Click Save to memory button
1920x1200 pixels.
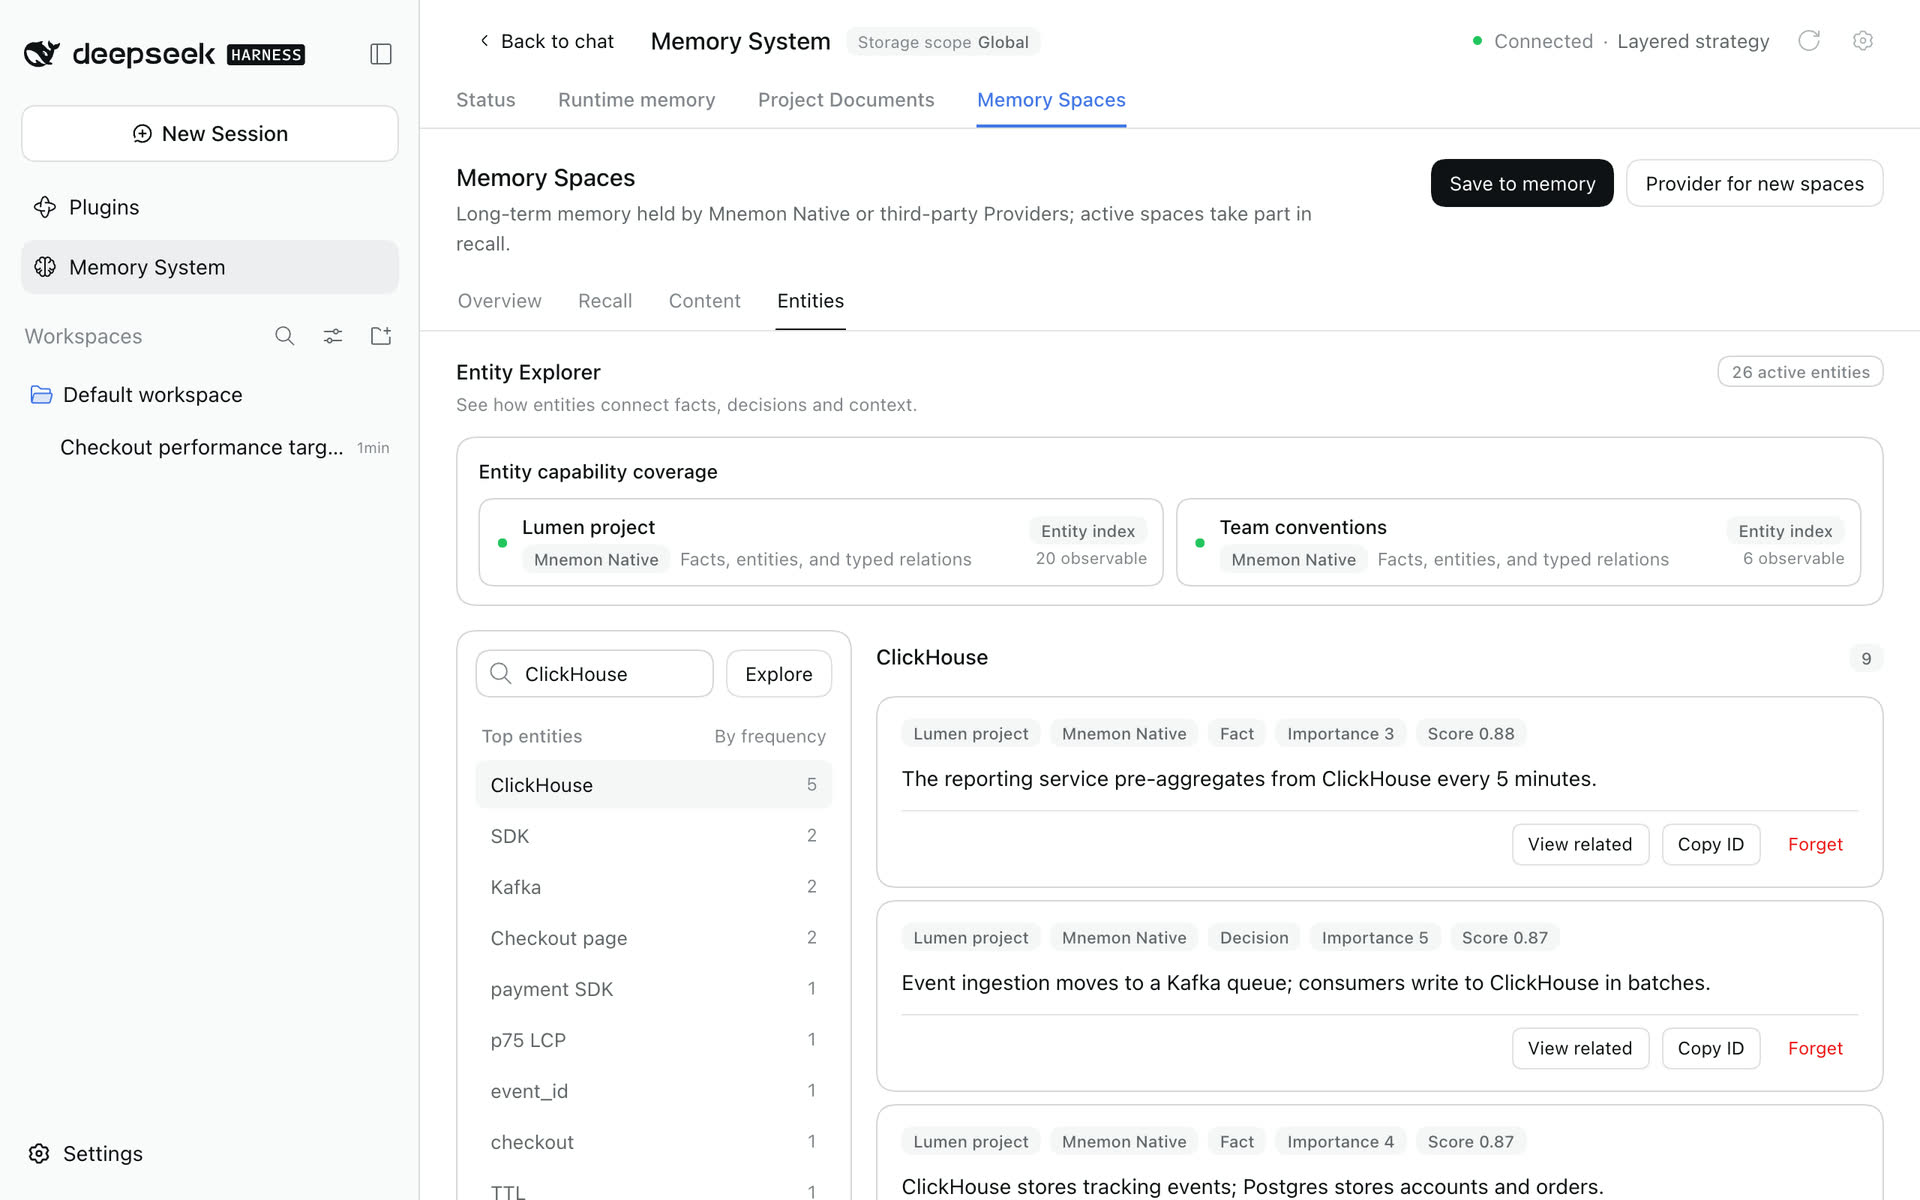pos(1522,183)
